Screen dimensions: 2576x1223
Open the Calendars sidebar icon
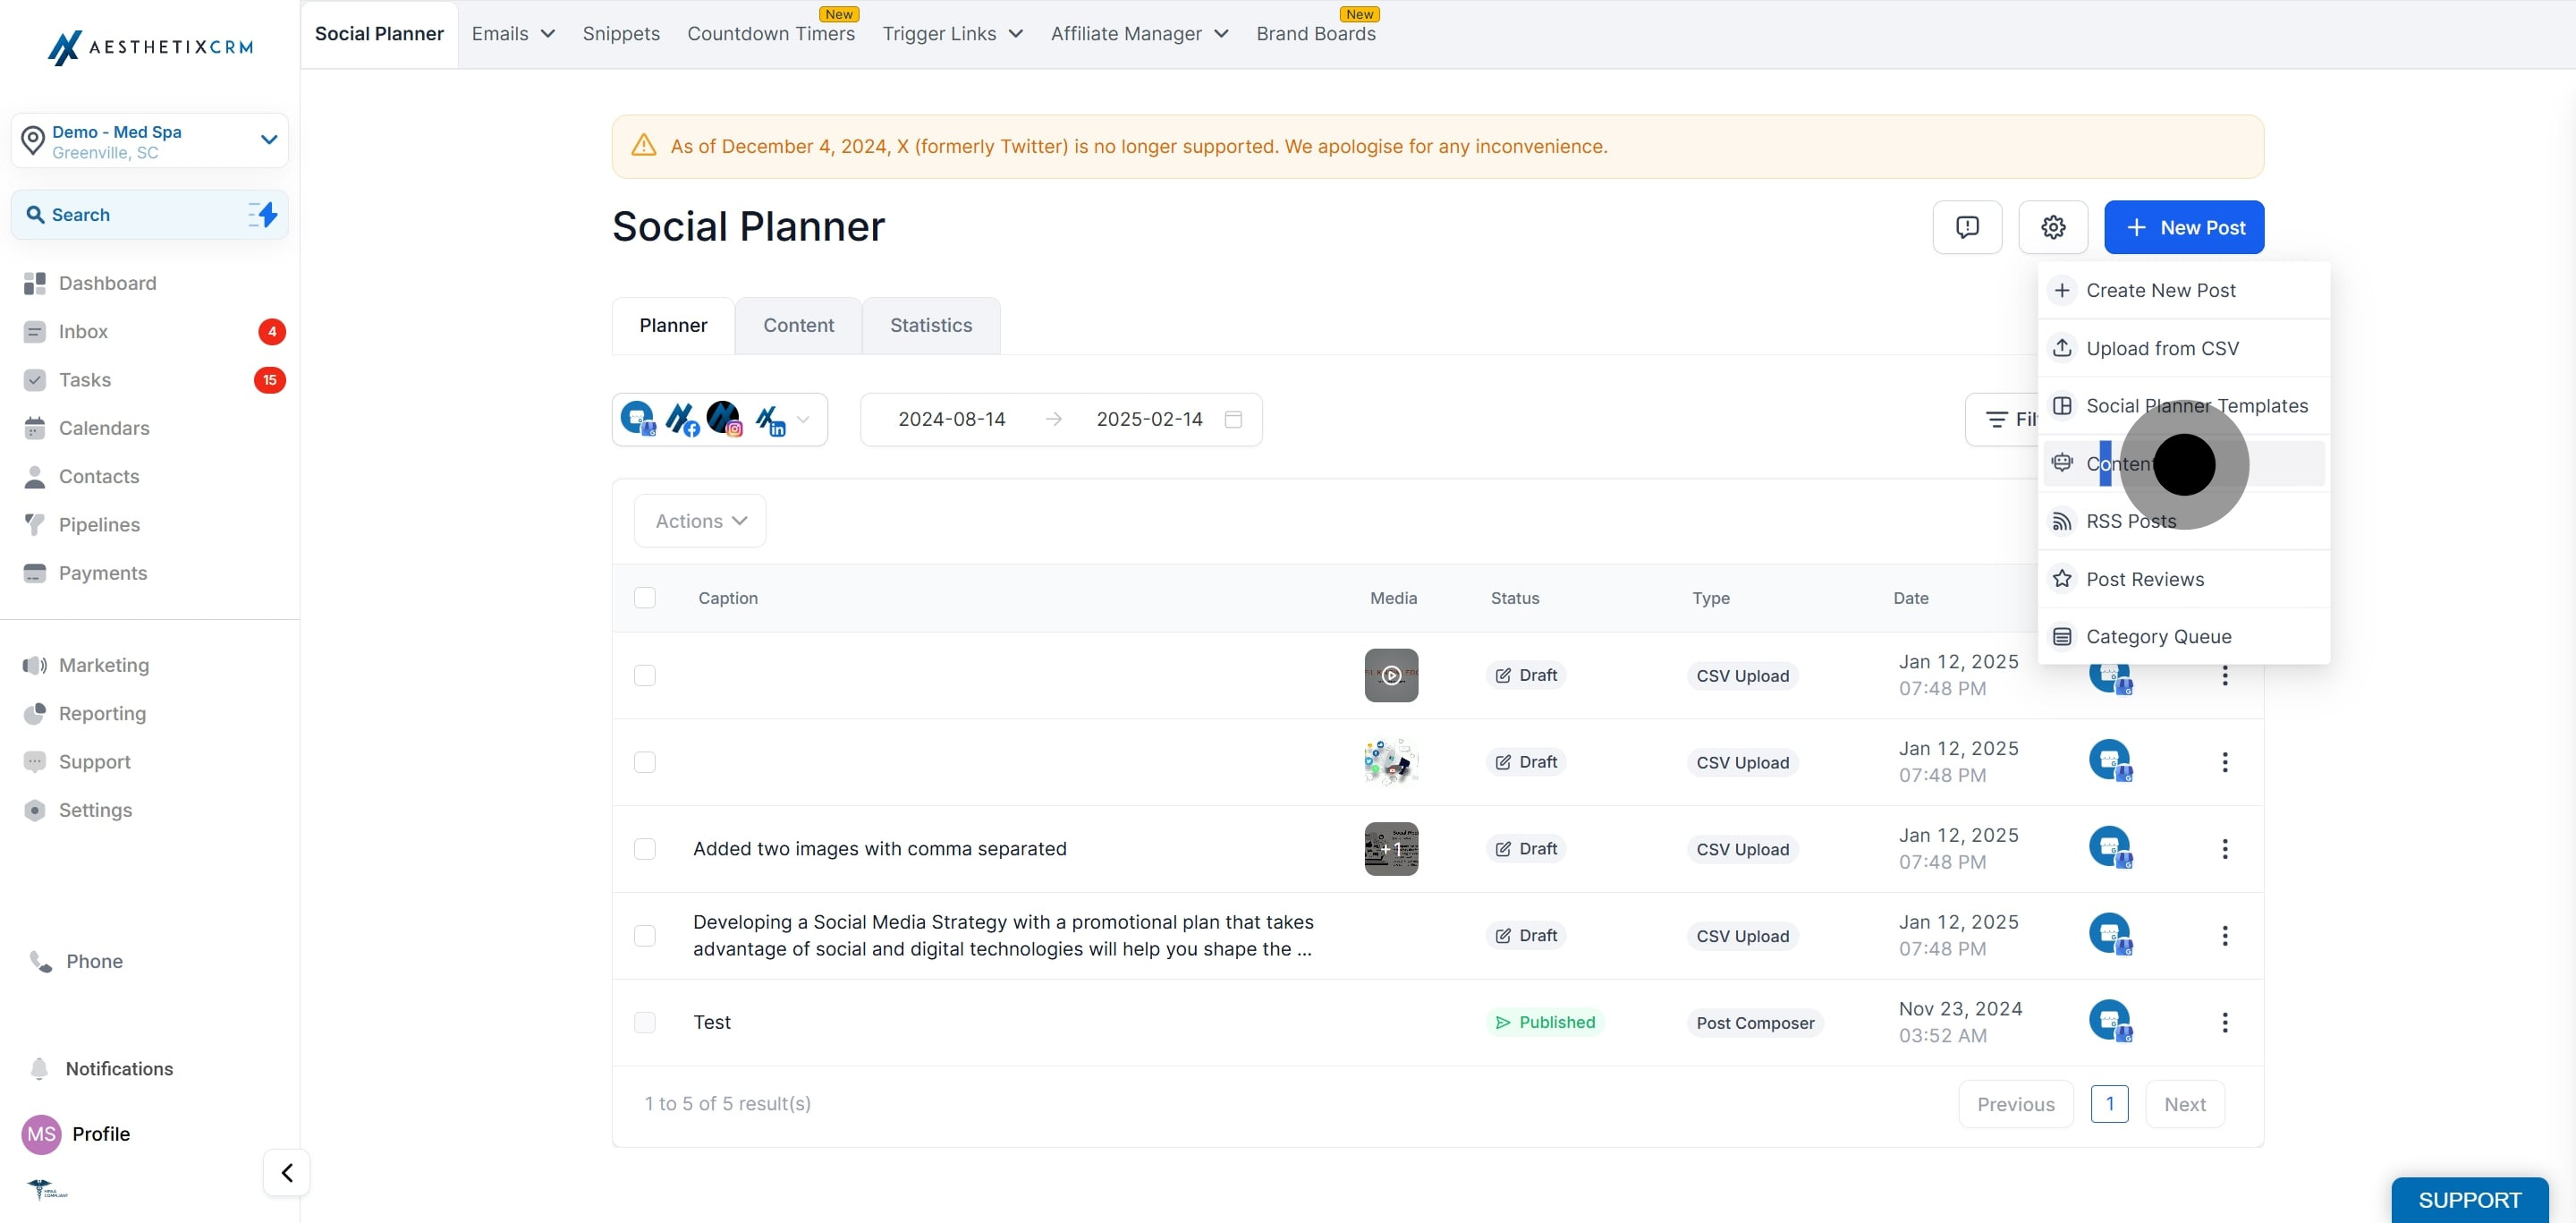(x=35, y=428)
